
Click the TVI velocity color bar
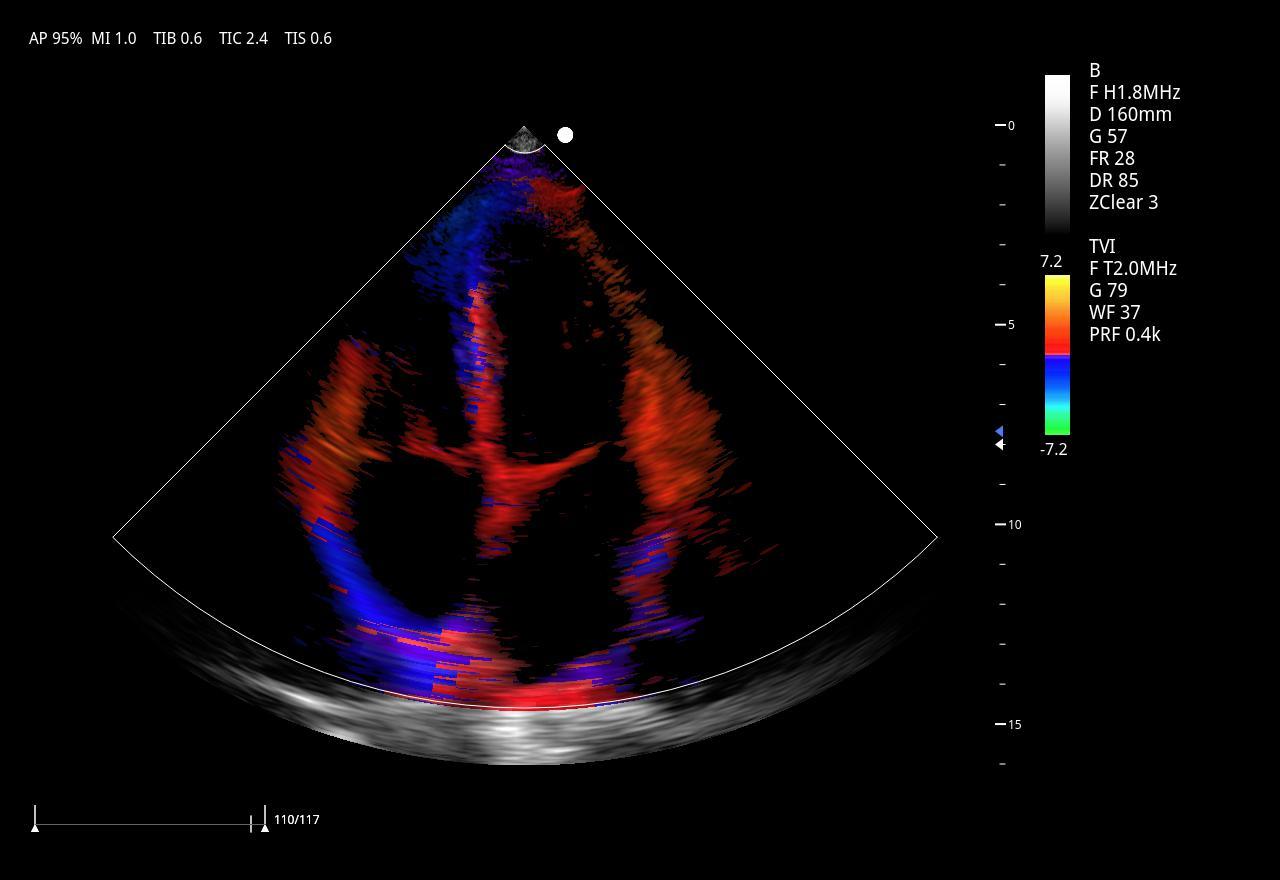[x=1057, y=355]
